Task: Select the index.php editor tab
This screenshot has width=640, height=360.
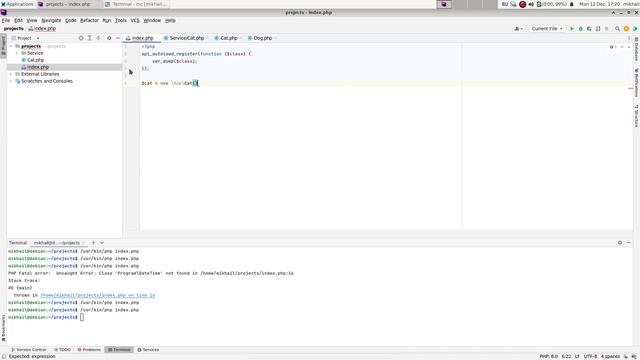Action: point(142,38)
